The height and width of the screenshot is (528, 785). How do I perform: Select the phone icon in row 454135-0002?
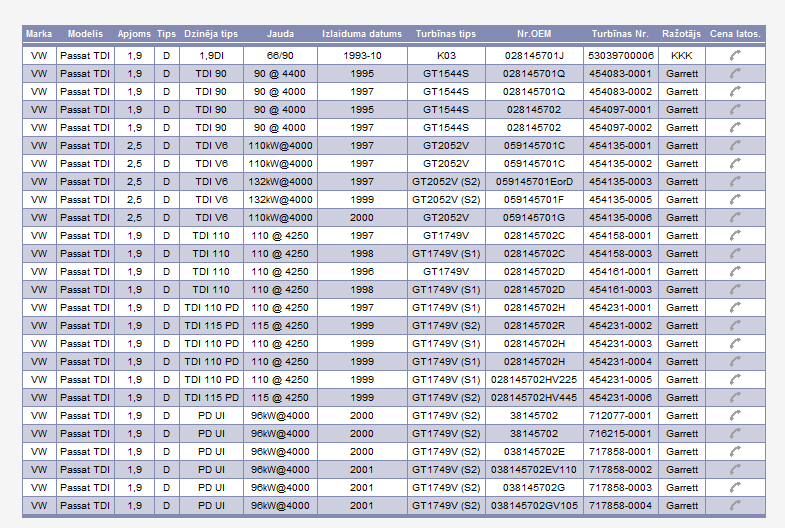[x=735, y=164]
